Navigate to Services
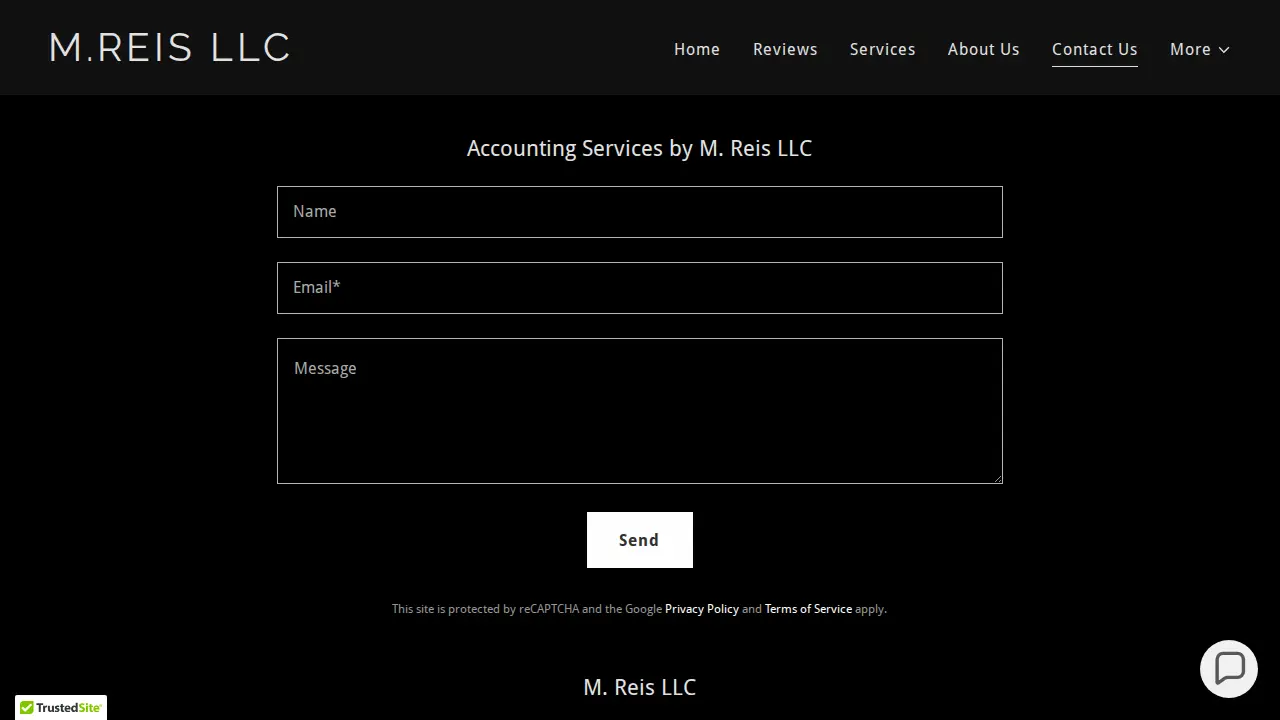The height and width of the screenshot is (720, 1280). (883, 49)
